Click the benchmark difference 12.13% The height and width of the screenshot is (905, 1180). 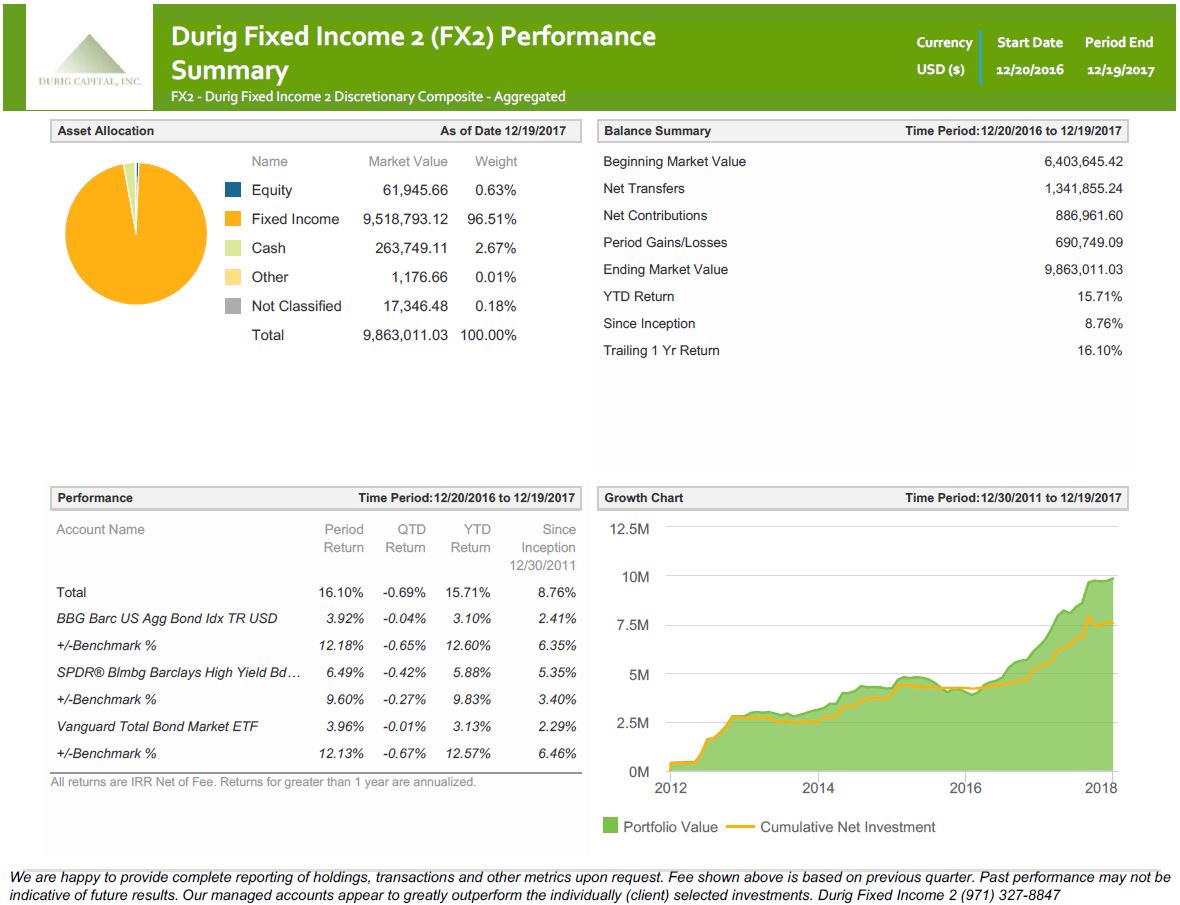coord(341,754)
